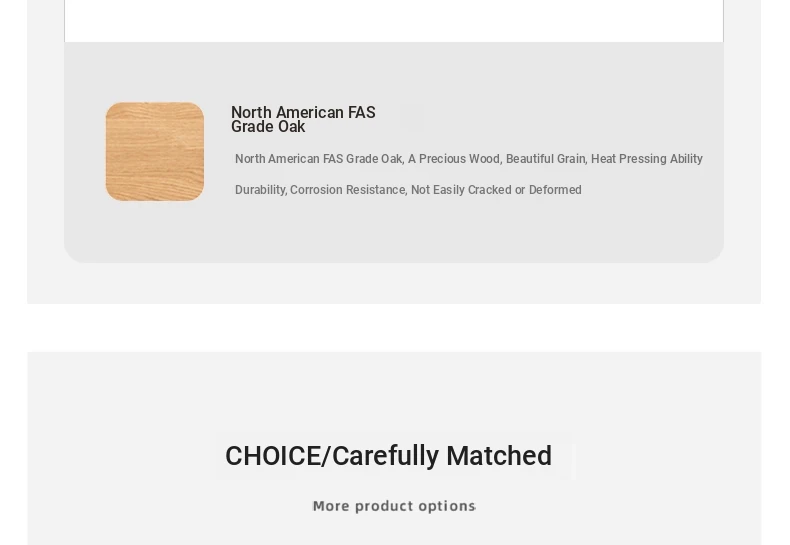Click the "Heat Pressing Ability" phrase

[x=647, y=159]
